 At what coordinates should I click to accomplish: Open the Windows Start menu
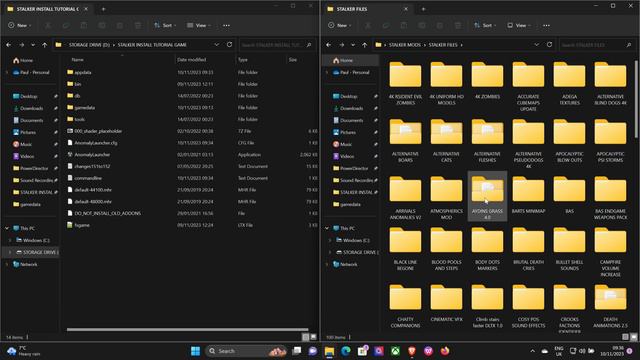[196, 351]
